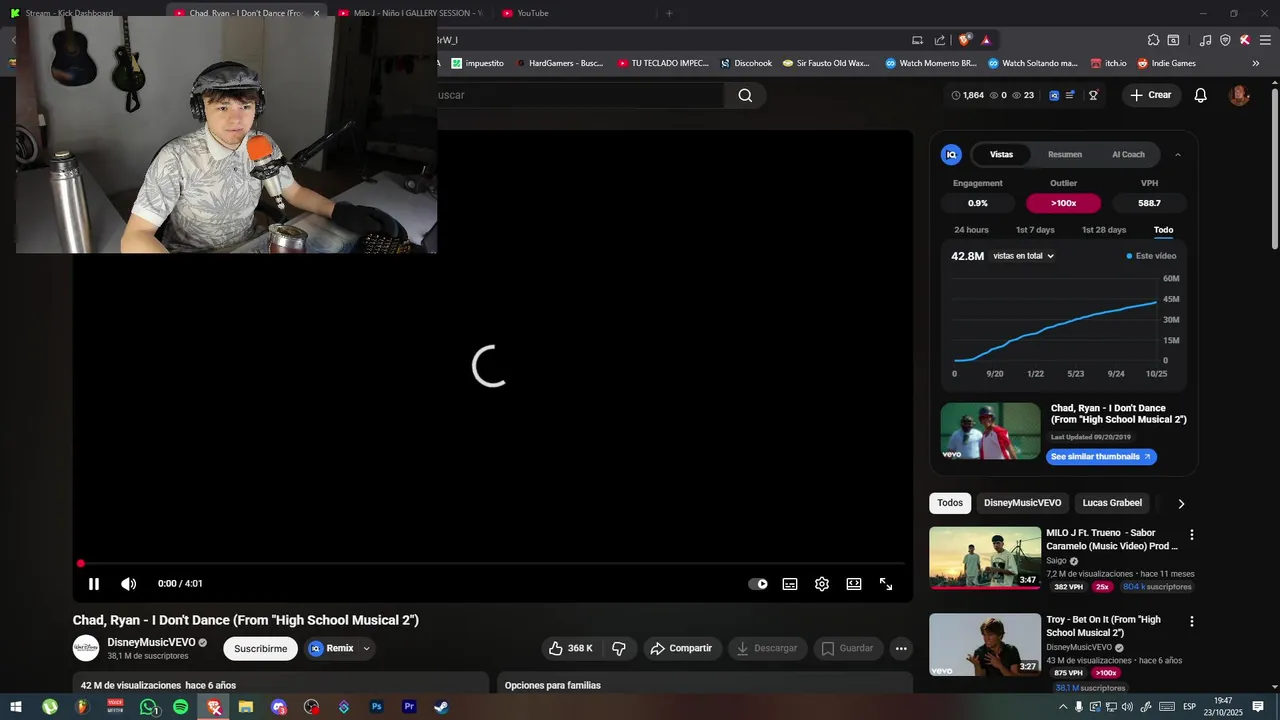This screenshot has width=1280, height=720.
Task: Click into the YouTube search field
Action: click(580, 95)
